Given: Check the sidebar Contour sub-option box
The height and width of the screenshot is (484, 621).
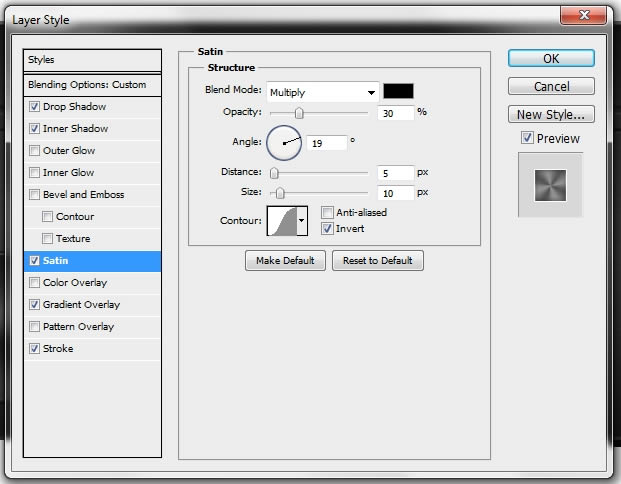Looking at the screenshot, I should coord(48,217).
